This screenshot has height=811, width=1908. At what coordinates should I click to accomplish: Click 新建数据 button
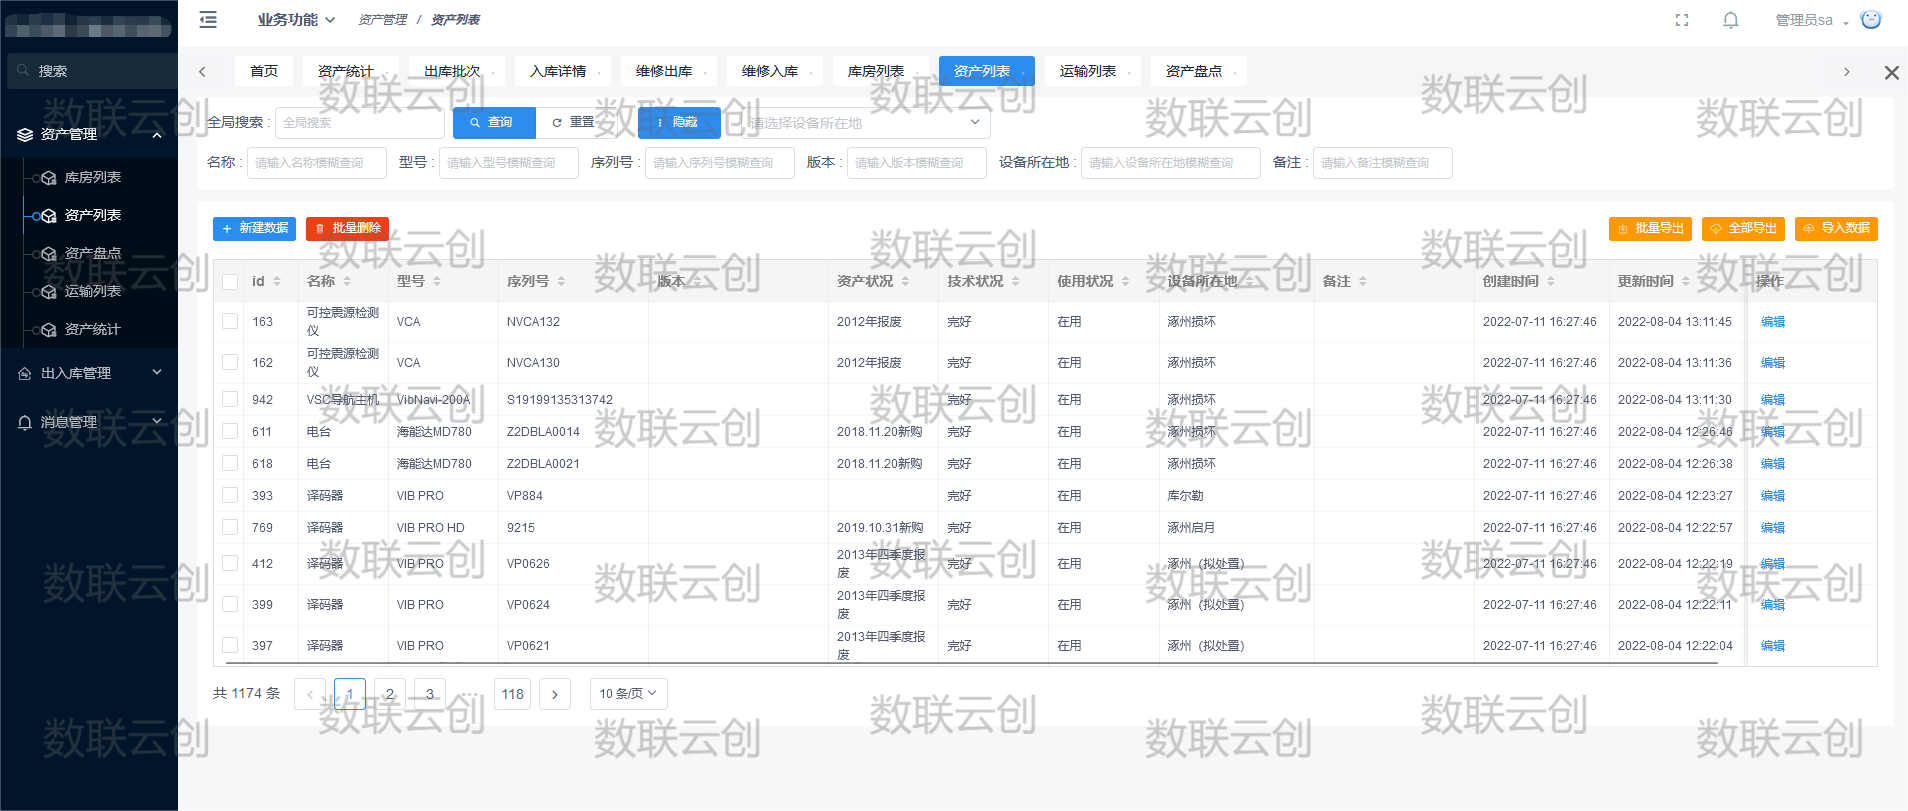point(254,229)
